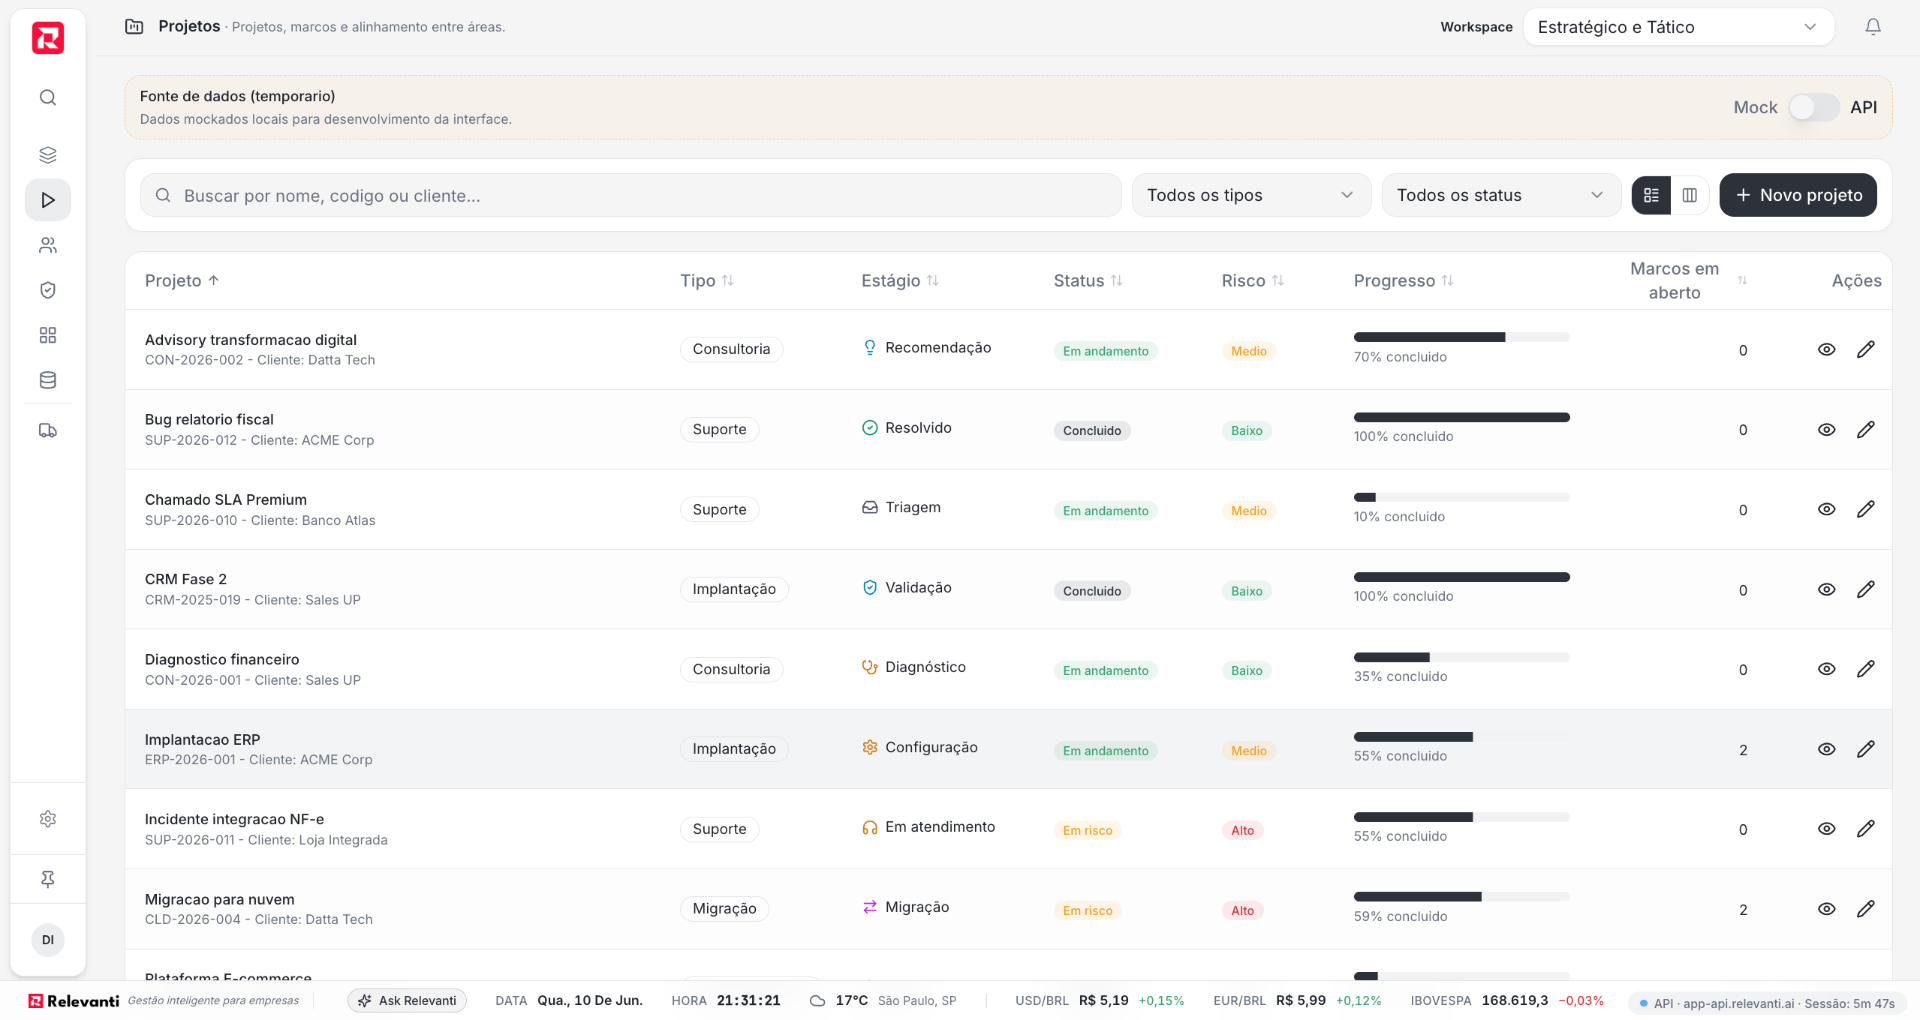Image resolution: width=1920 pixels, height=1020 pixels.
Task: Click the truck delivery sidebar icon
Action: coord(48,431)
